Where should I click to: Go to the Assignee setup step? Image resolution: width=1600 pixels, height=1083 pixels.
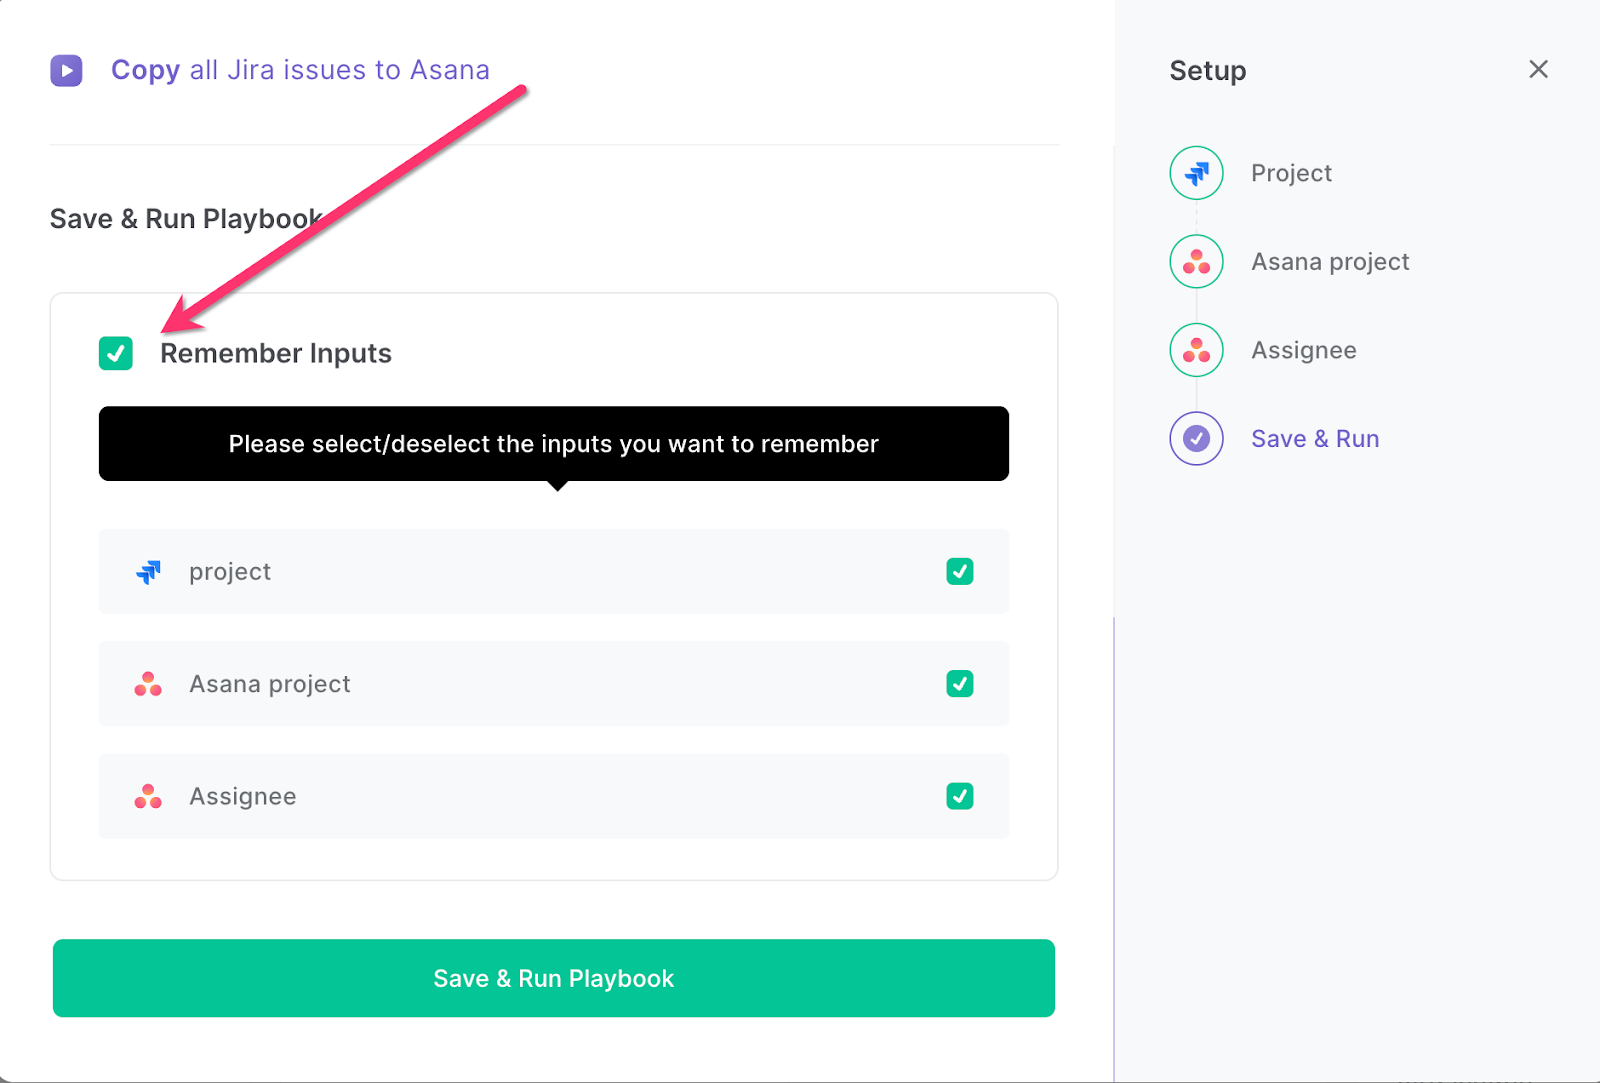click(1304, 350)
